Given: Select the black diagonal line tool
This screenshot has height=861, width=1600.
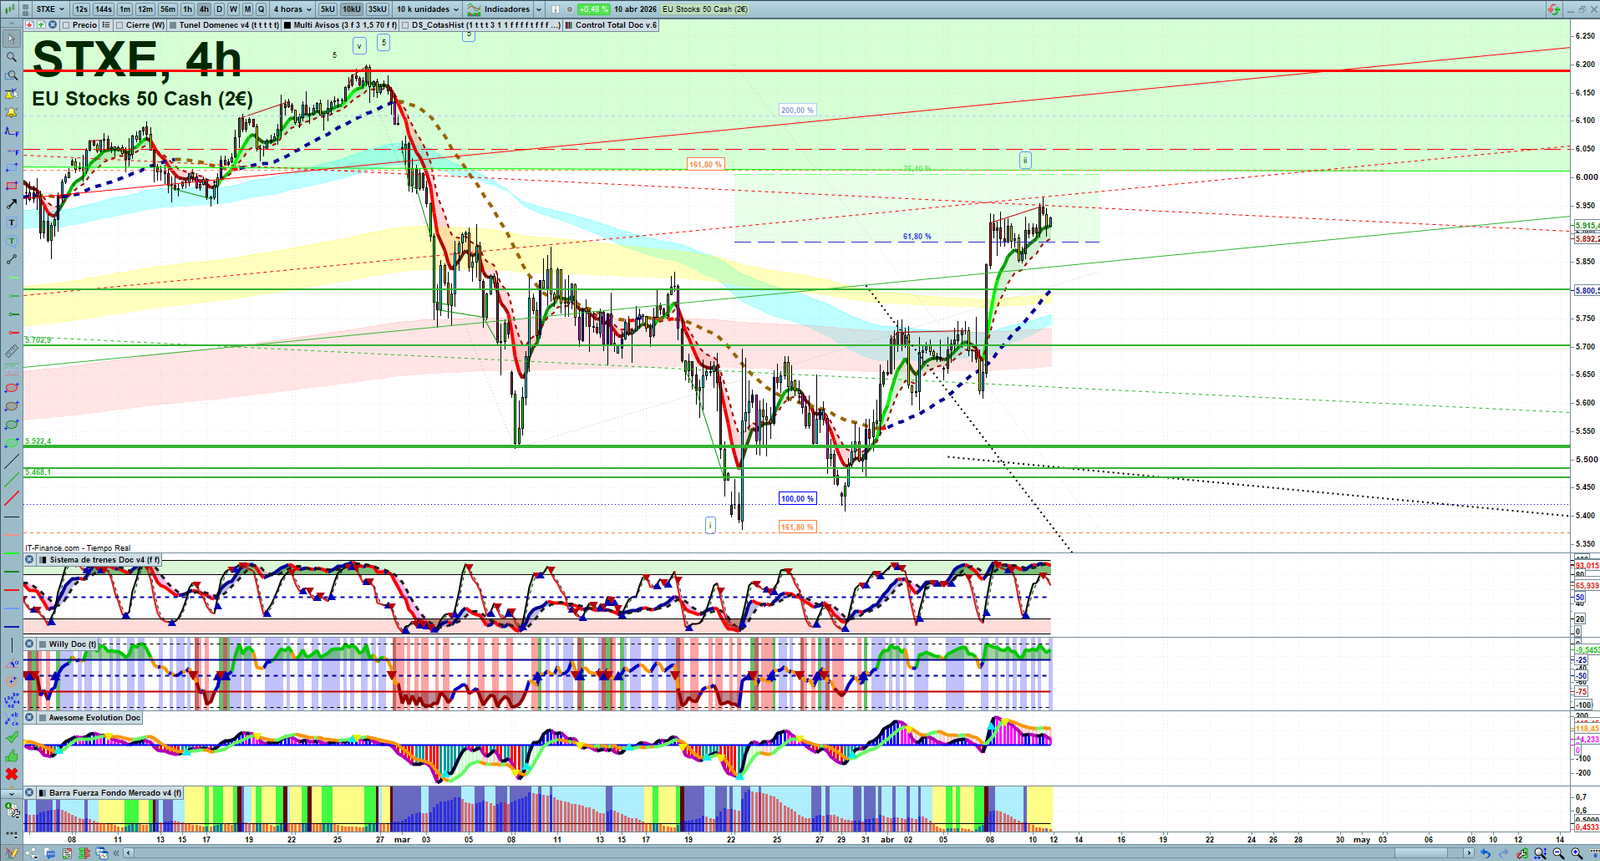Looking at the screenshot, I should [11, 462].
